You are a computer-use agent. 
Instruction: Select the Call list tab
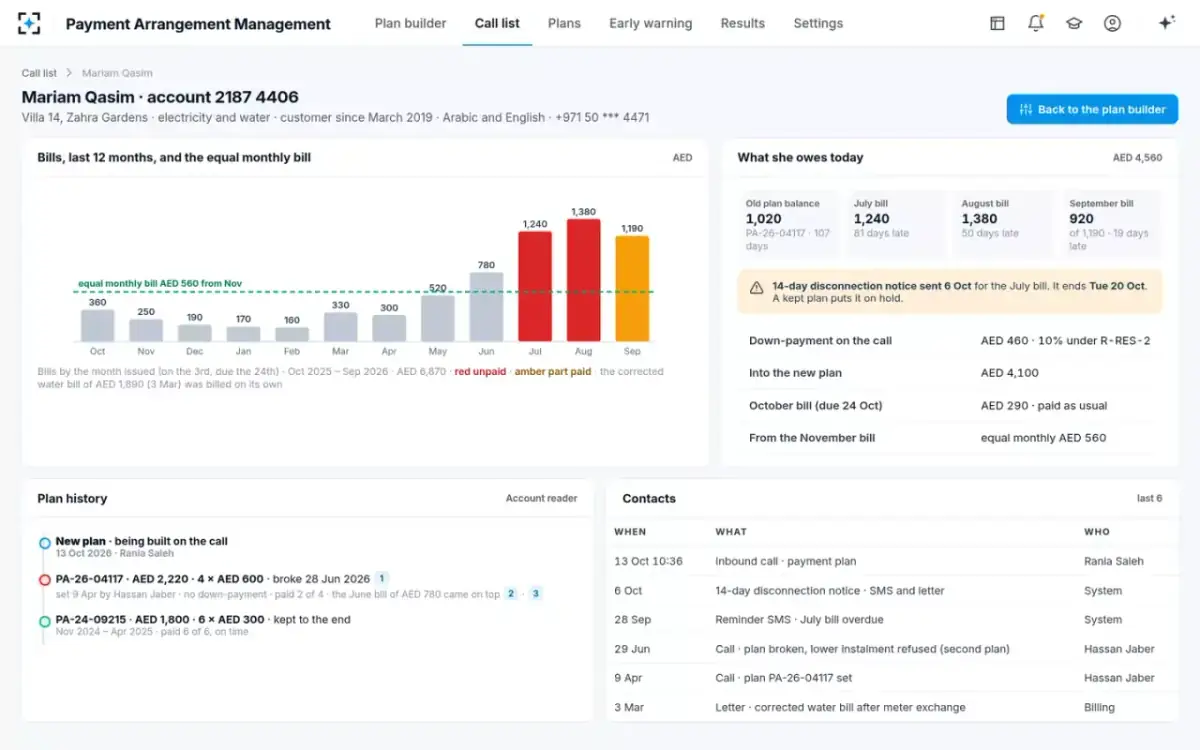(497, 23)
